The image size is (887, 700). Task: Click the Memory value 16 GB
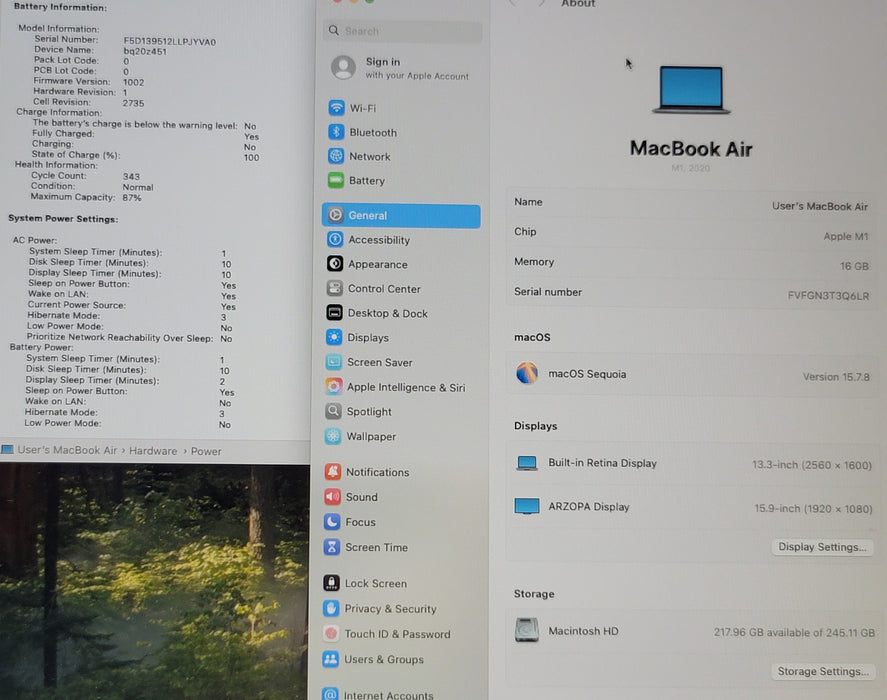point(854,265)
